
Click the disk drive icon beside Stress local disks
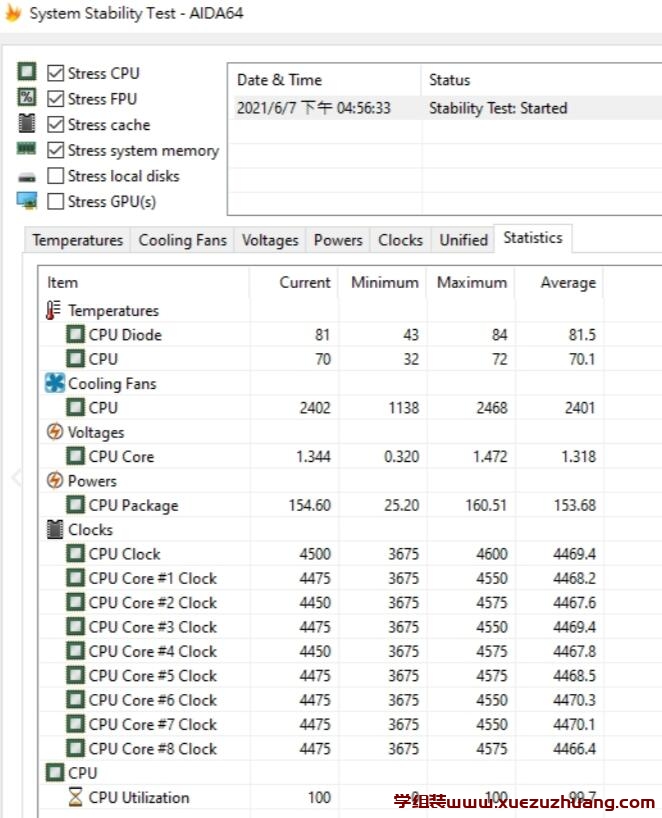(x=27, y=177)
